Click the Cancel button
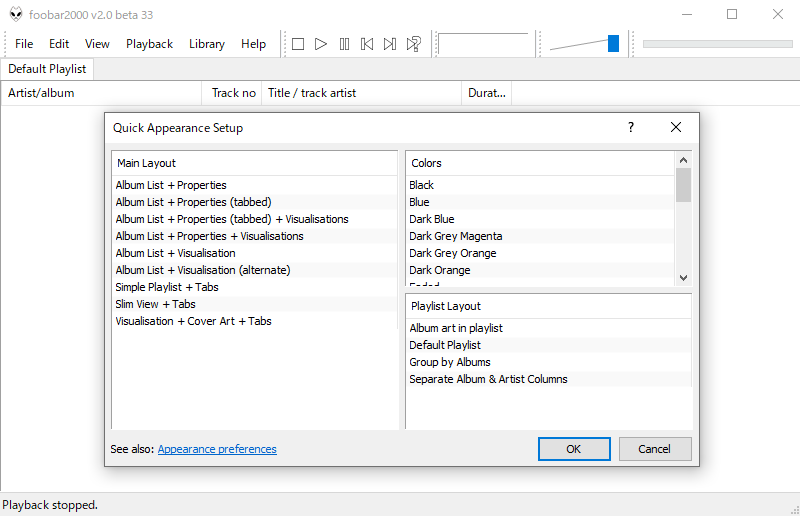The height and width of the screenshot is (516, 800). point(655,449)
